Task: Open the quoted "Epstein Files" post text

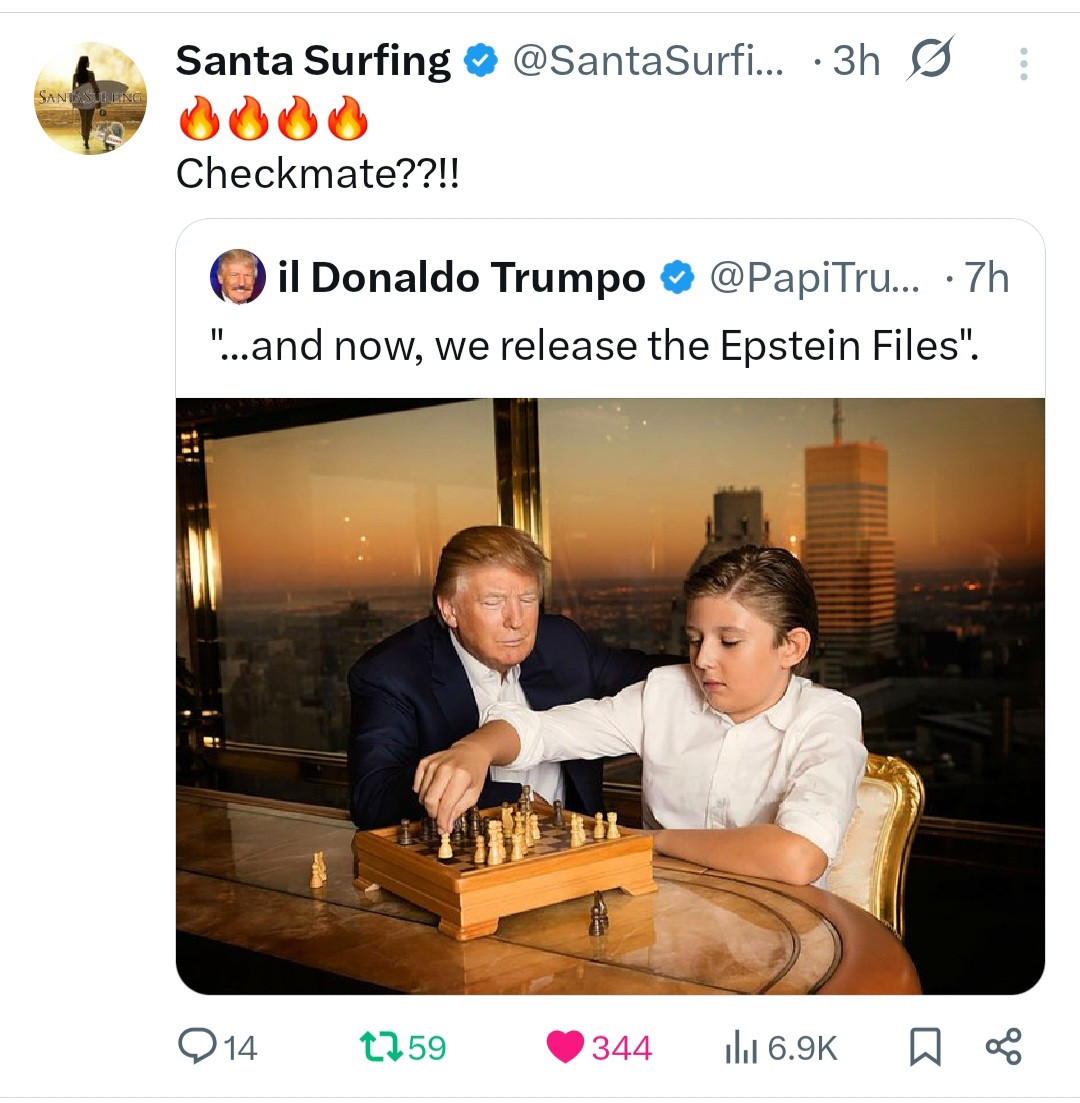Action: pos(594,346)
